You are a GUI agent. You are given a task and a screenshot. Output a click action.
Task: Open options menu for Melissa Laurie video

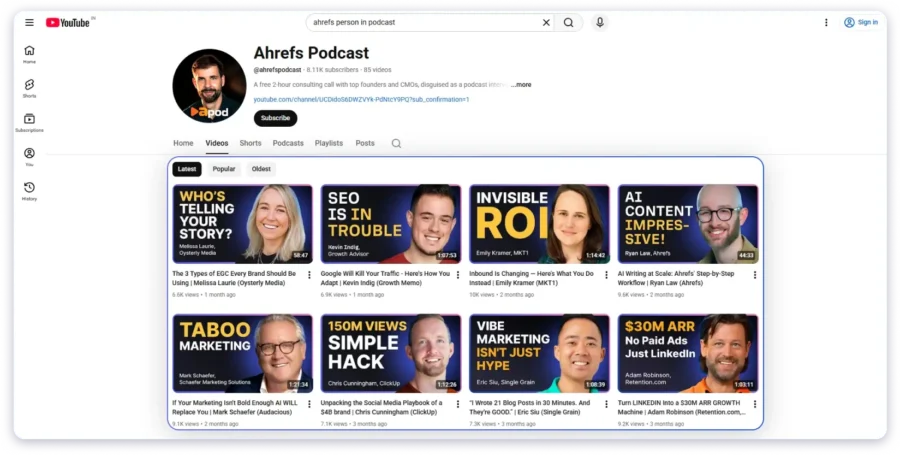(x=309, y=275)
